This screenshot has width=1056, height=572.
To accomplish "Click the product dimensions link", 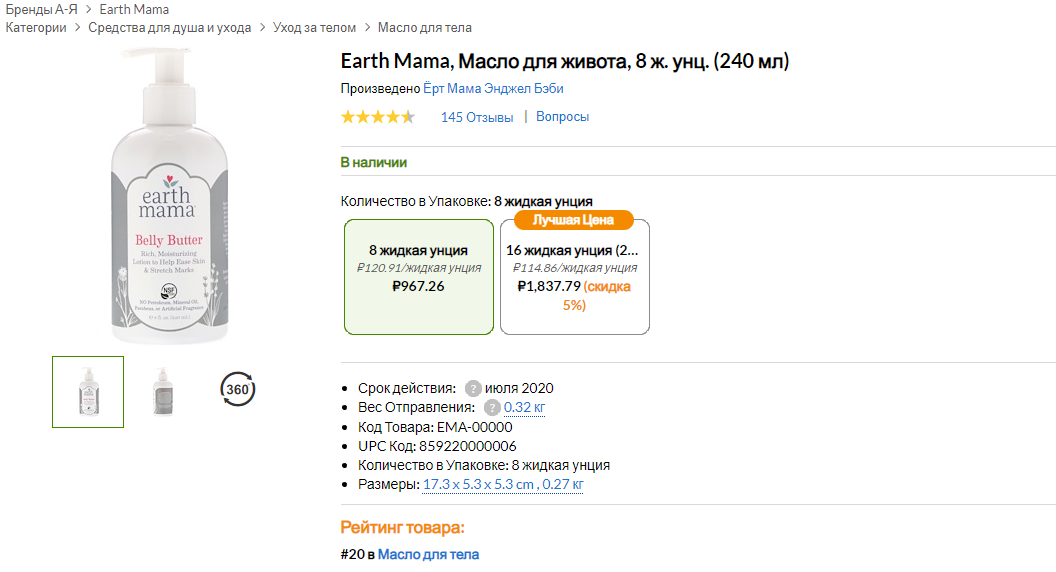I will 503,484.
